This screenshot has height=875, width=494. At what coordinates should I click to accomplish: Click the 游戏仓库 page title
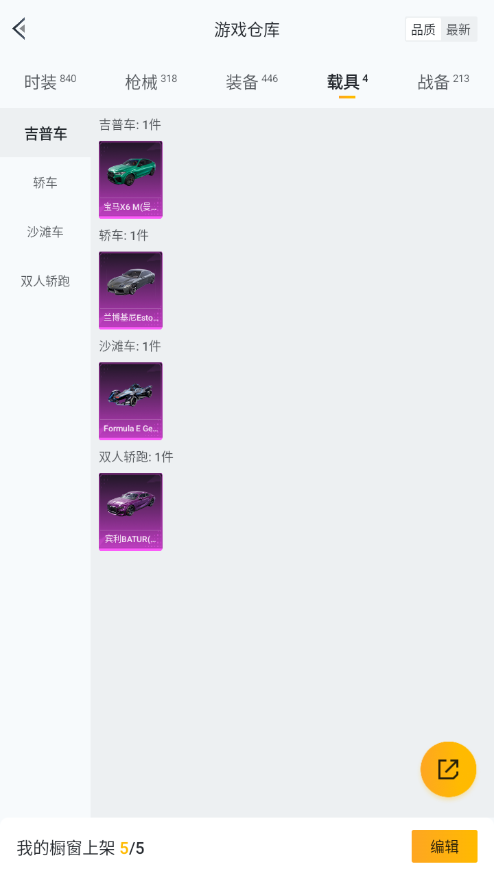click(247, 30)
